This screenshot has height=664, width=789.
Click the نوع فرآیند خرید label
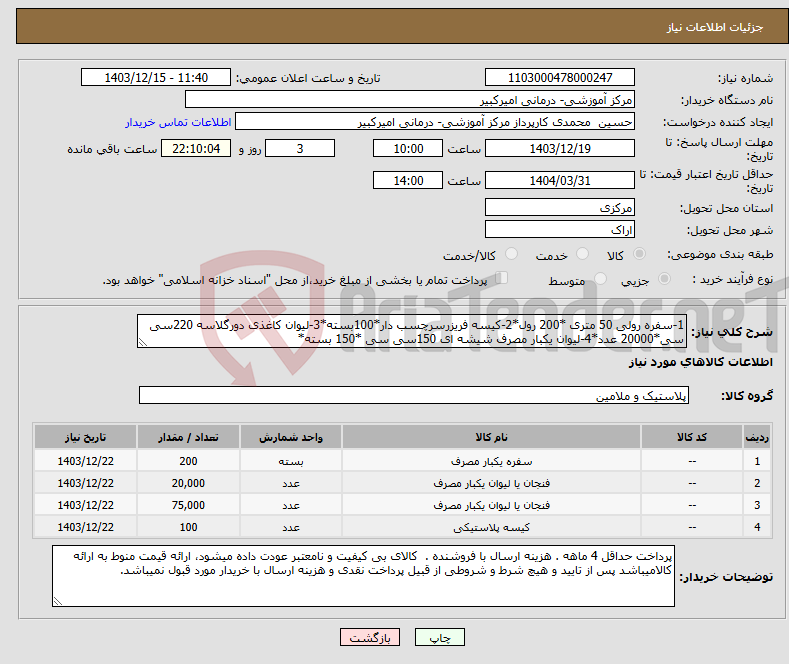(733, 279)
